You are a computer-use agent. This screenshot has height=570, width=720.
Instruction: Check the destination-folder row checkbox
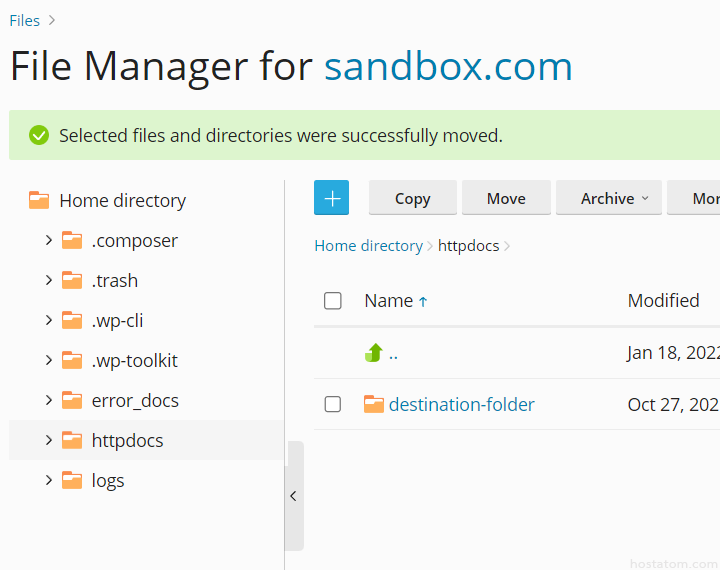coord(333,405)
